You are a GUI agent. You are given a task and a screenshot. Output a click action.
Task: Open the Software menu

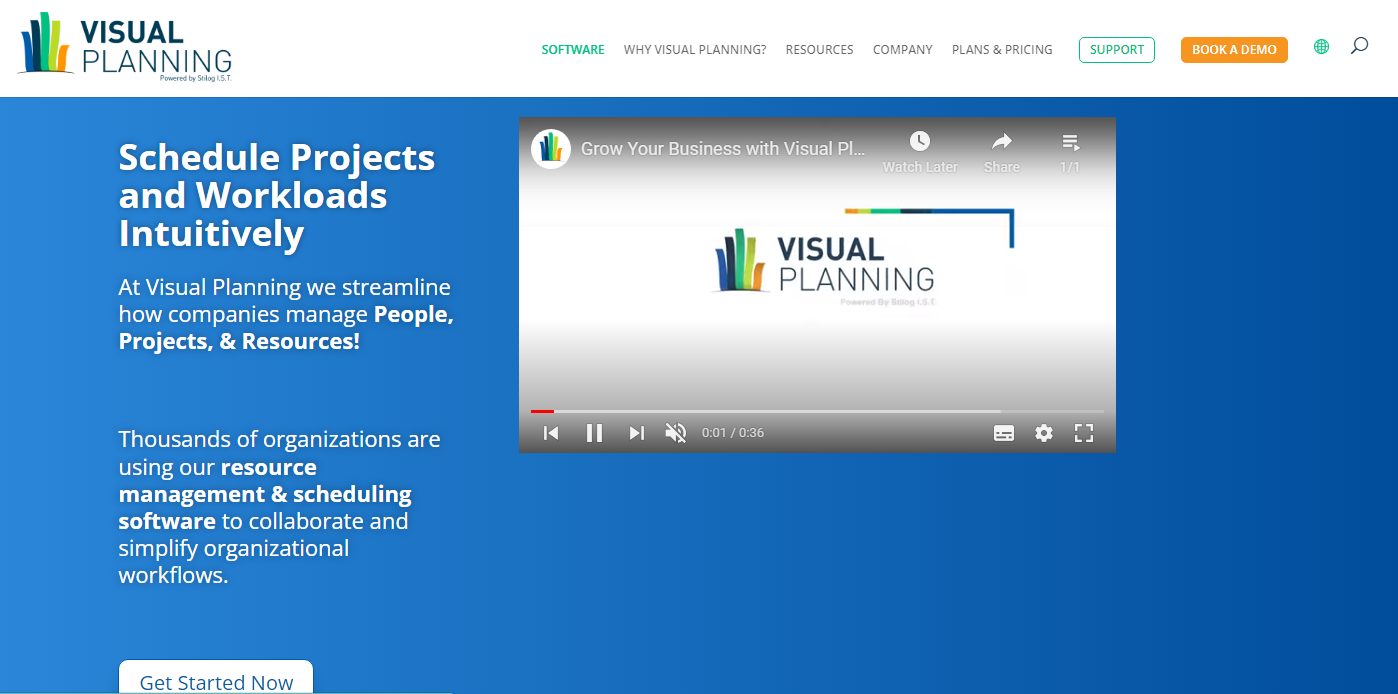pos(573,50)
